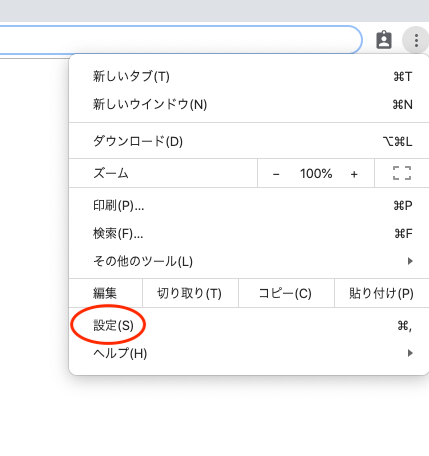429x456 pixels.
Task: Select 新しいタブ(T) menu item
Action: click(x=249, y=76)
